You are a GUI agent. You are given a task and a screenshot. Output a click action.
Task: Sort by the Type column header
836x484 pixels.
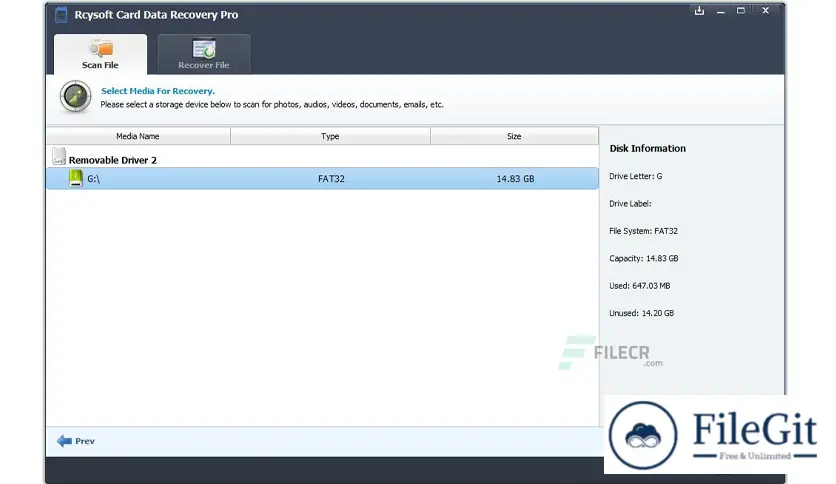tap(330, 136)
